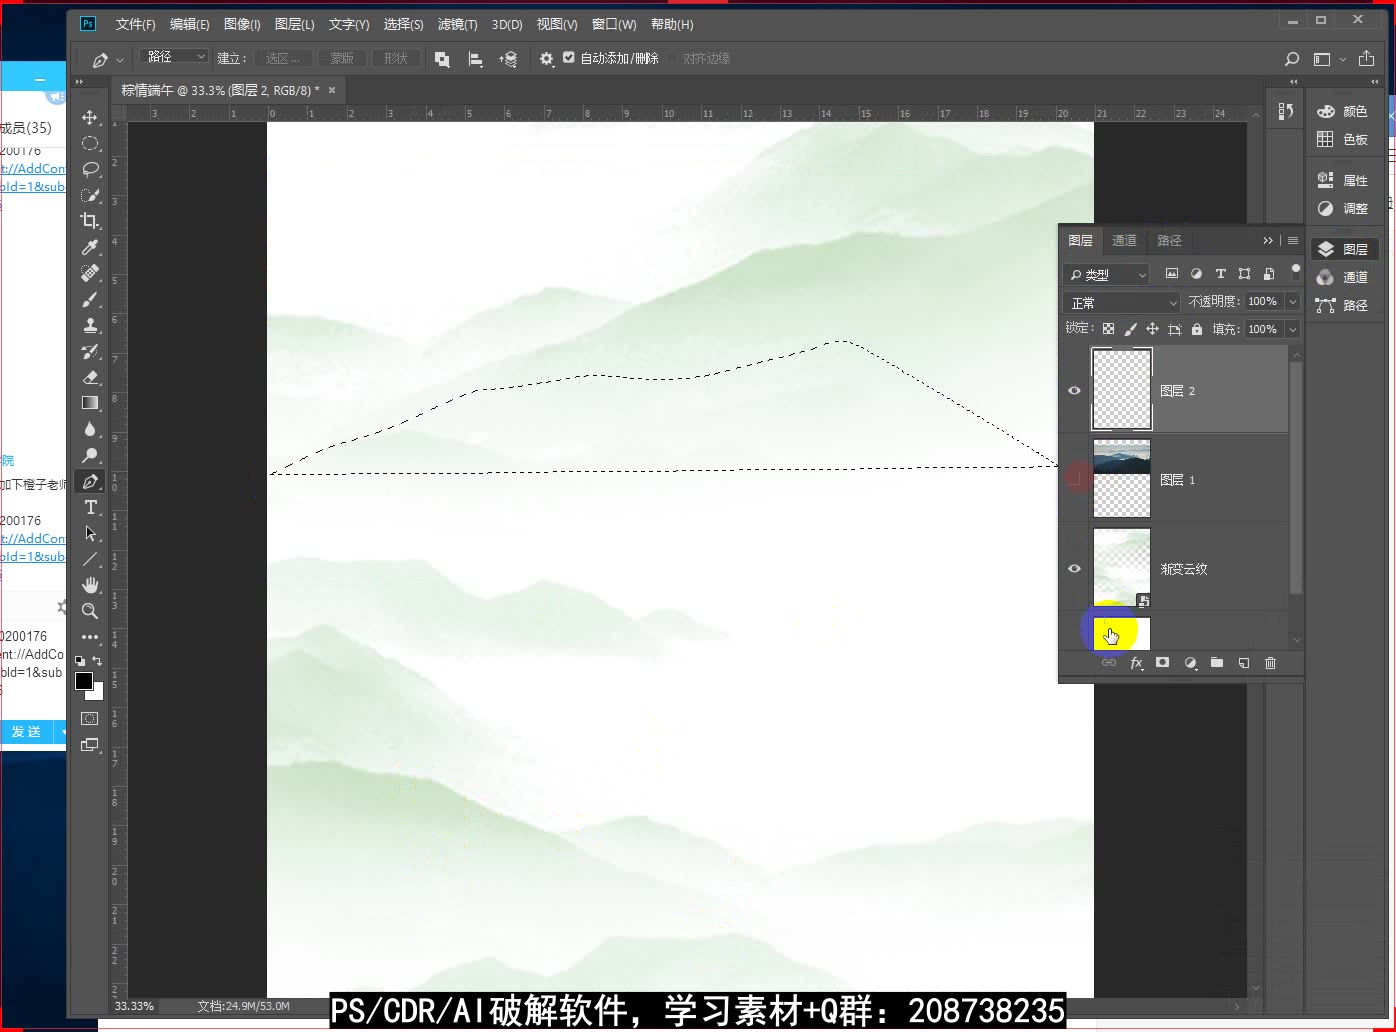Switch to the Crop tool

[90, 221]
